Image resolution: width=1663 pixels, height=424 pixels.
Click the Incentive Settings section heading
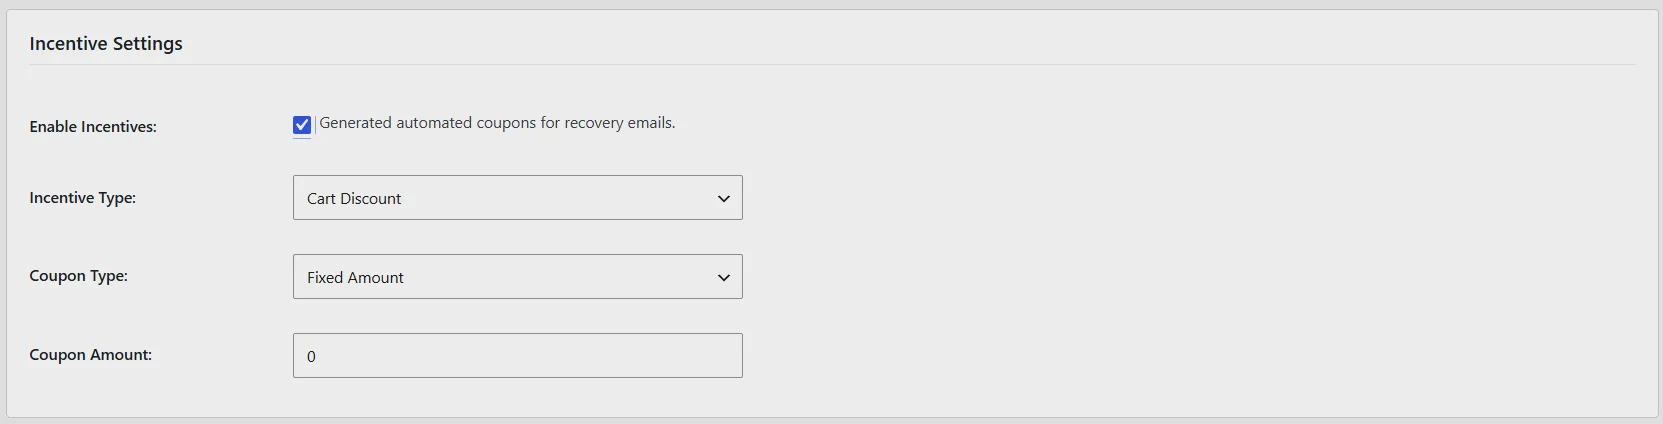pos(106,44)
